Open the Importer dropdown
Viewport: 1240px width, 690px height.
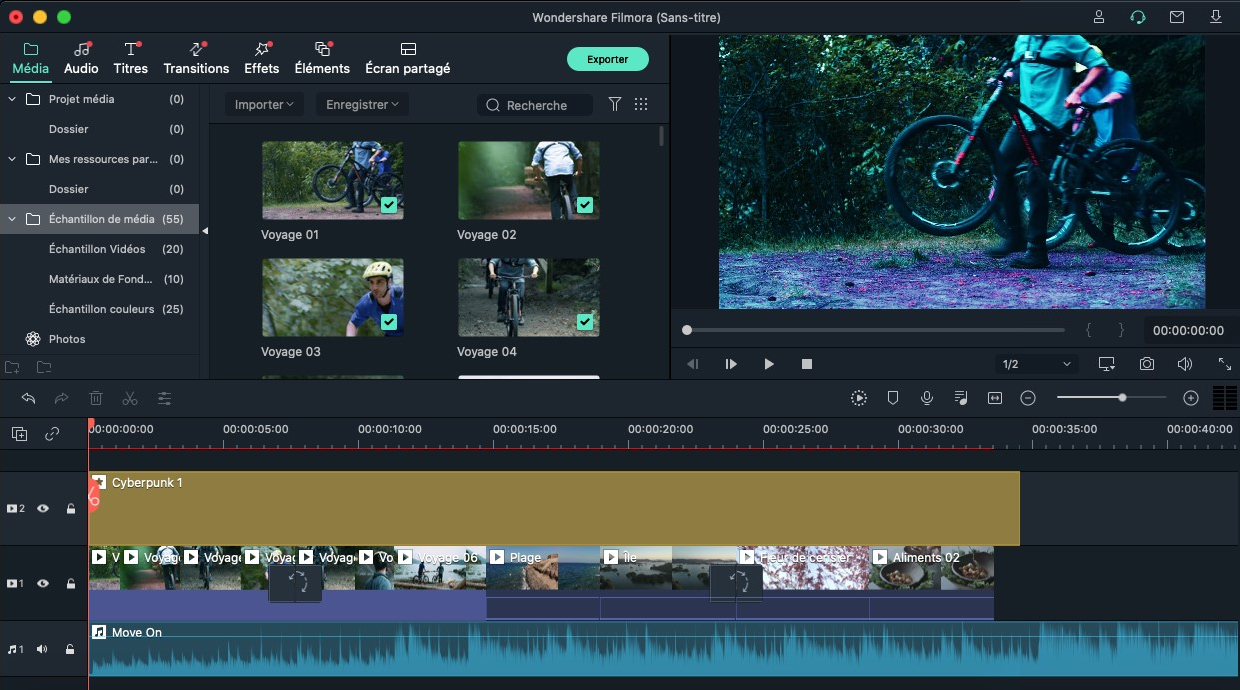coord(264,104)
